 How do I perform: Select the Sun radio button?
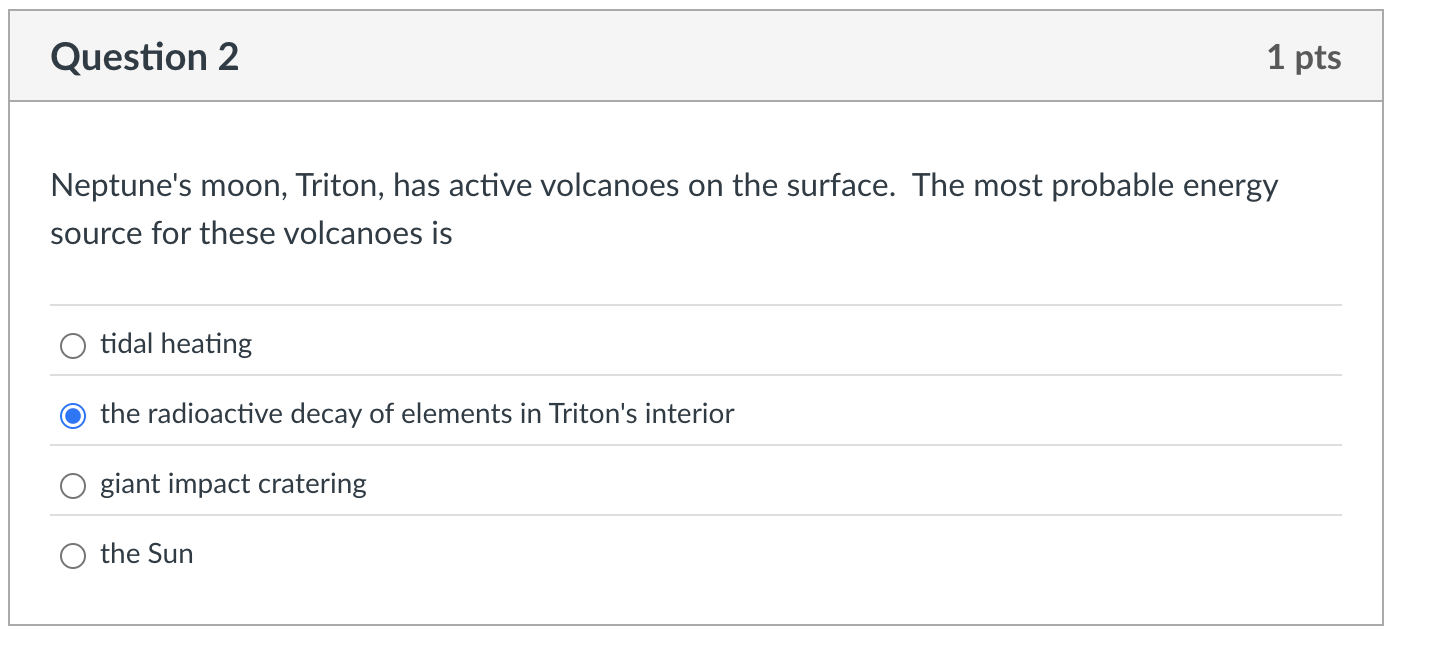(x=72, y=555)
